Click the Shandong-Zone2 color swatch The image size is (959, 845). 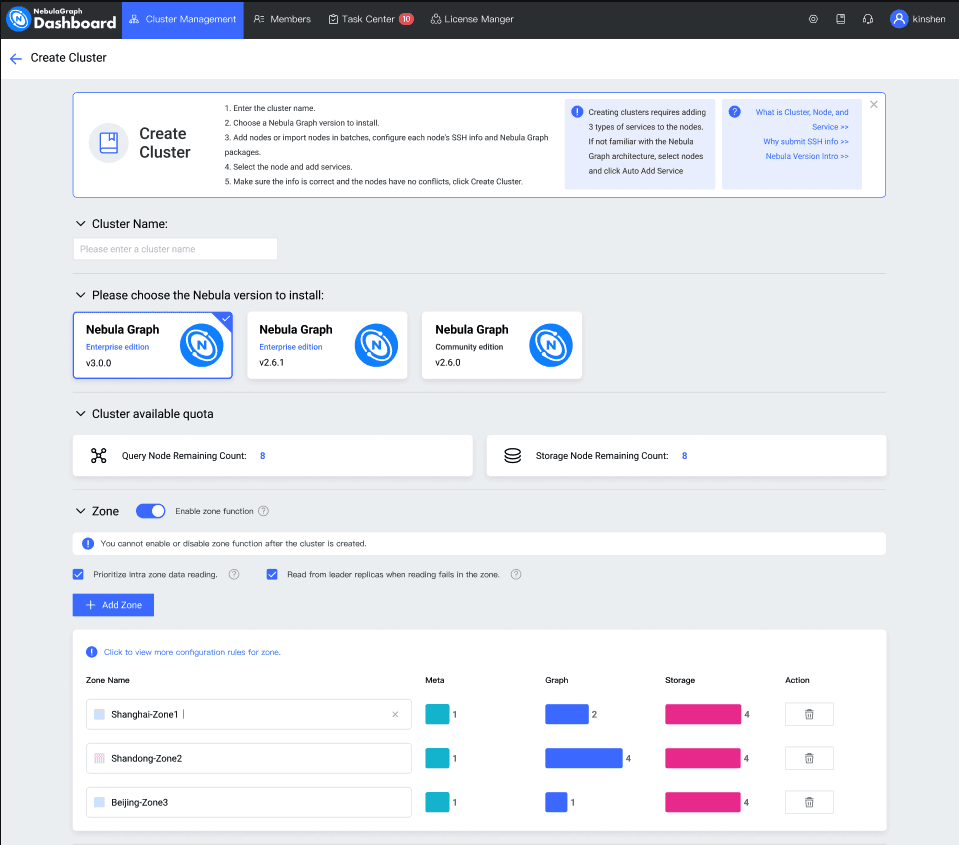[99, 758]
